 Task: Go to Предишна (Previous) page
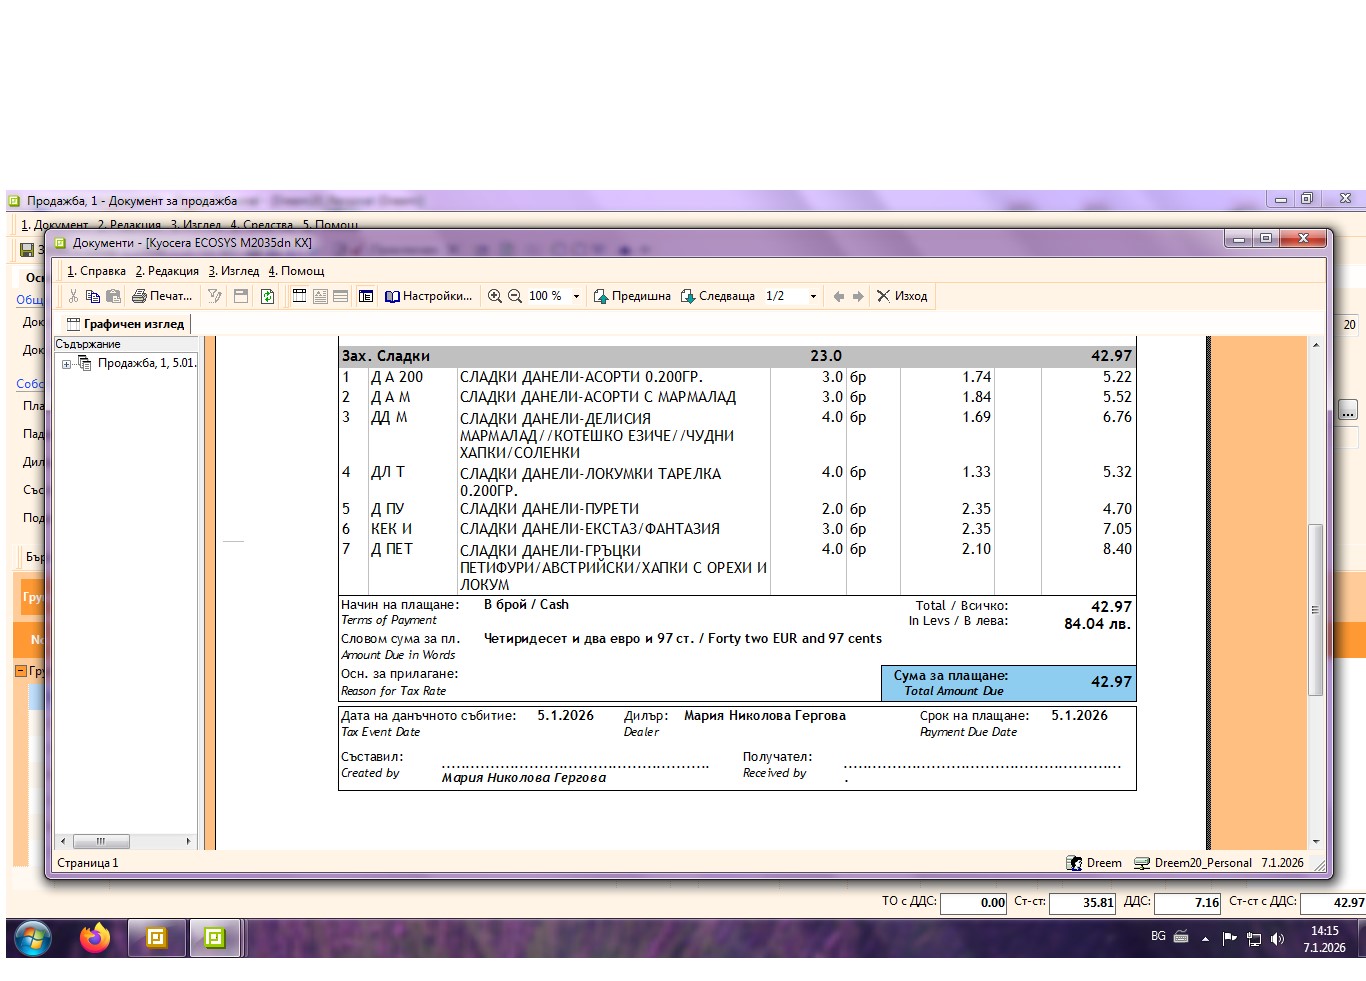(632, 296)
